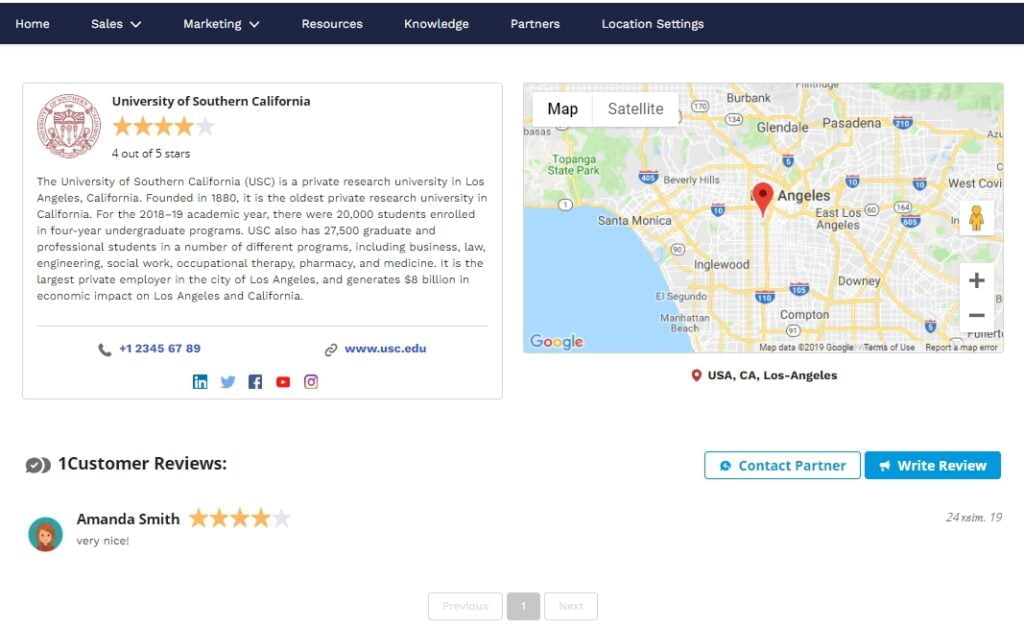Click the link icon beside www.usc.edu
The image size is (1024, 628).
pyautogui.click(x=331, y=349)
